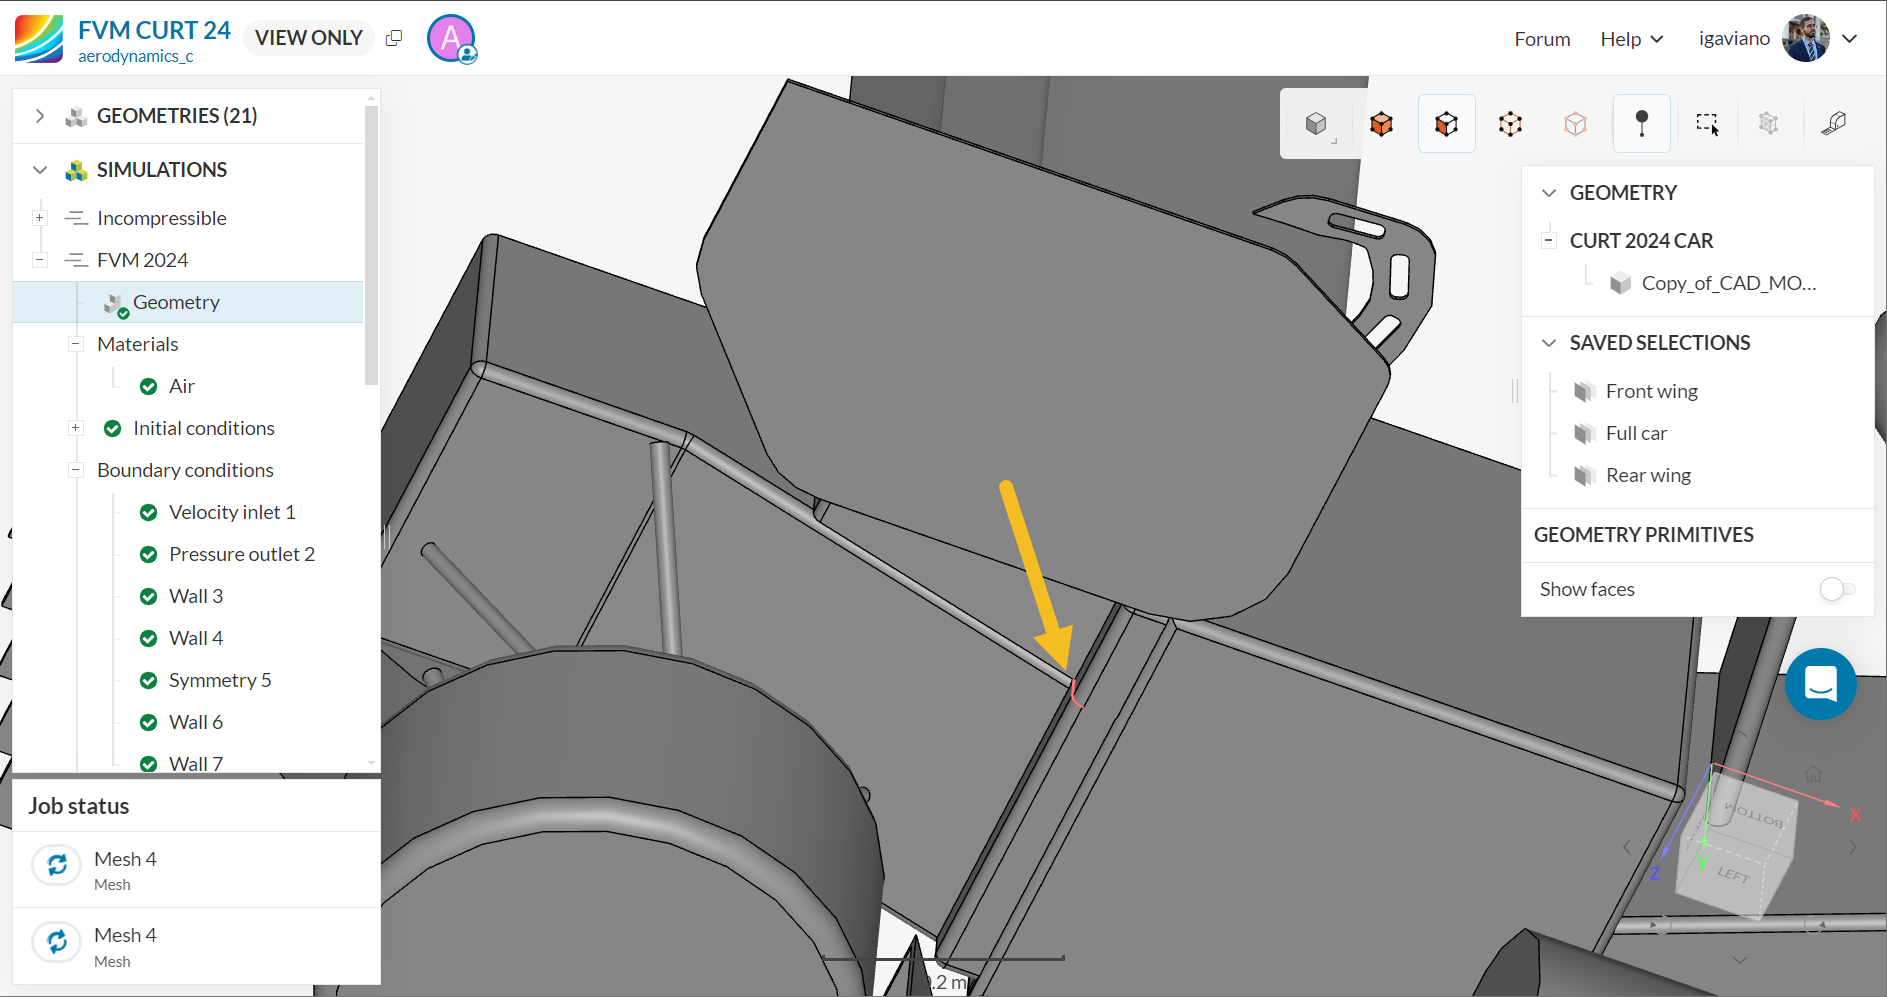
Task: Expand the Incompressible simulation node
Action: click(40, 218)
